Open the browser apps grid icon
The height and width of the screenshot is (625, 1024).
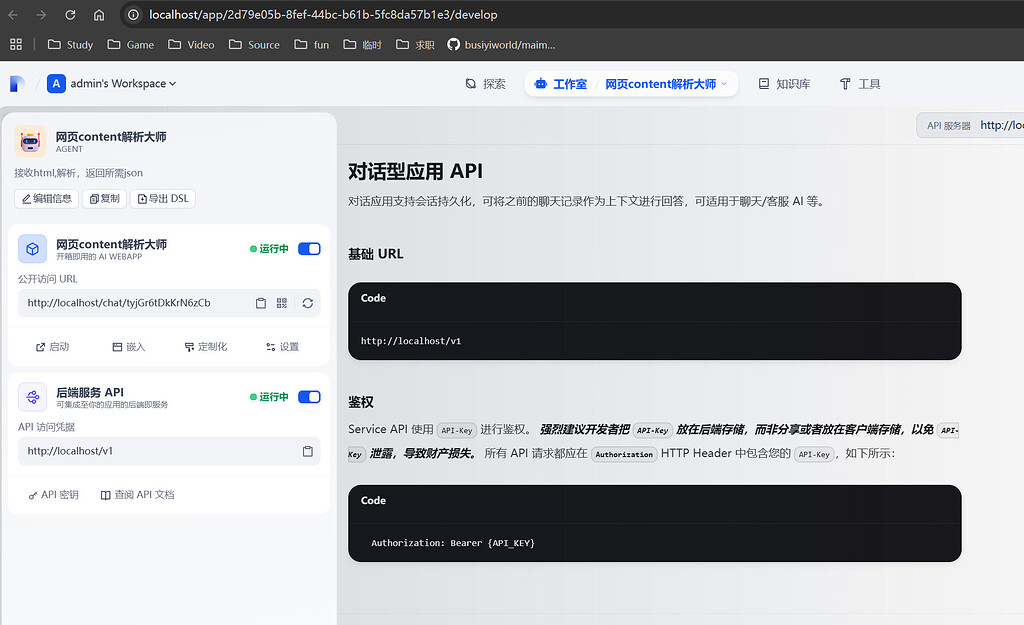16,44
